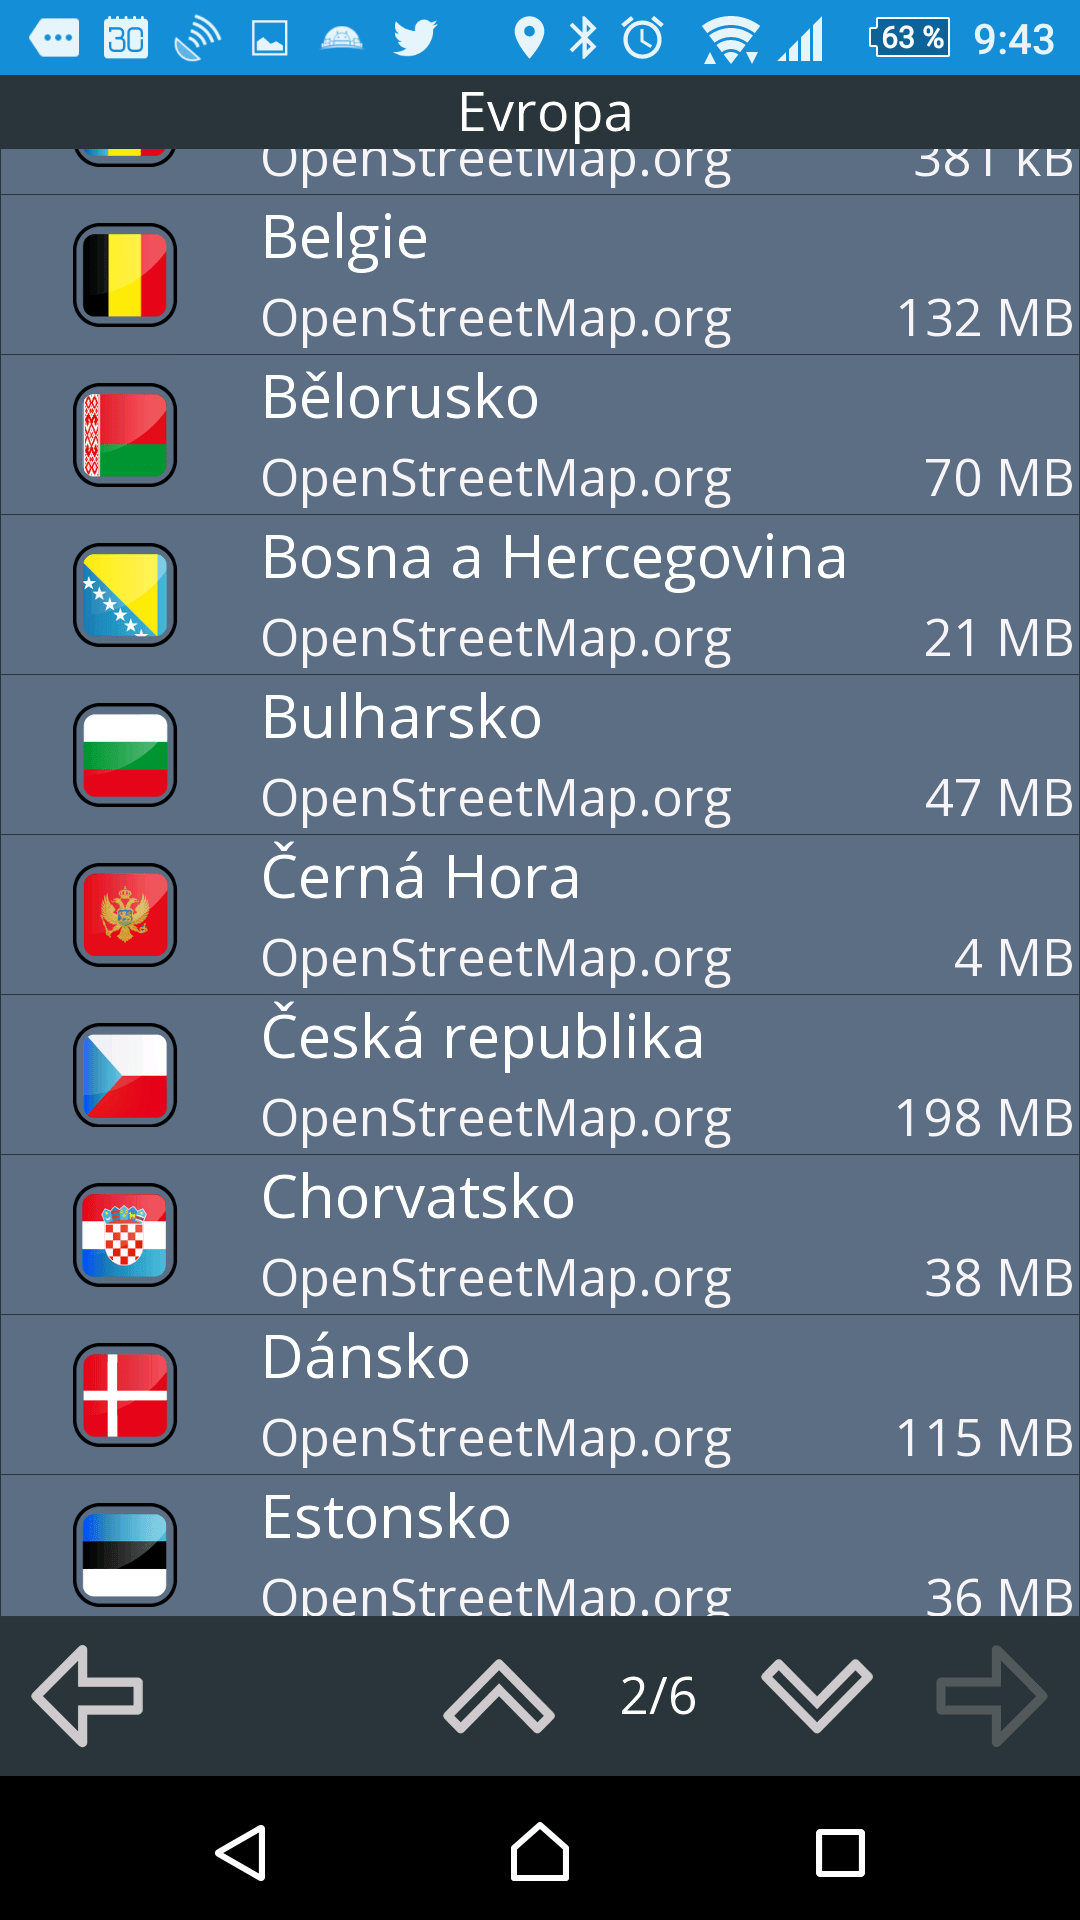The image size is (1080, 1920).
Task: Tap the Denmark flag icon
Action: click(125, 1395)
